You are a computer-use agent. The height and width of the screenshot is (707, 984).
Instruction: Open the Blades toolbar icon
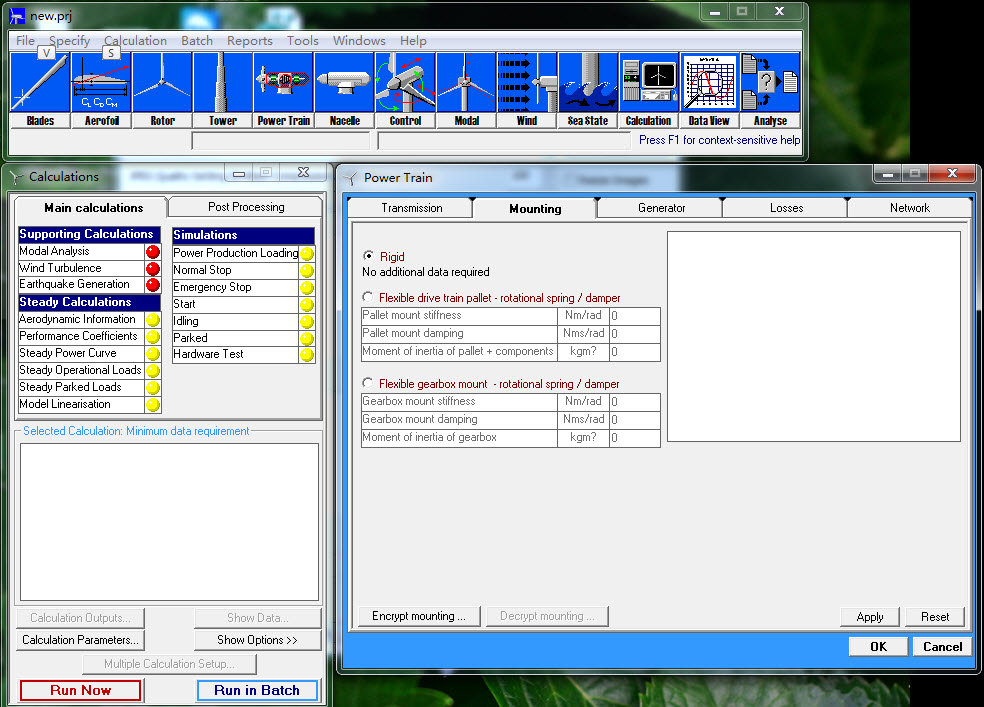coord(40,90)
